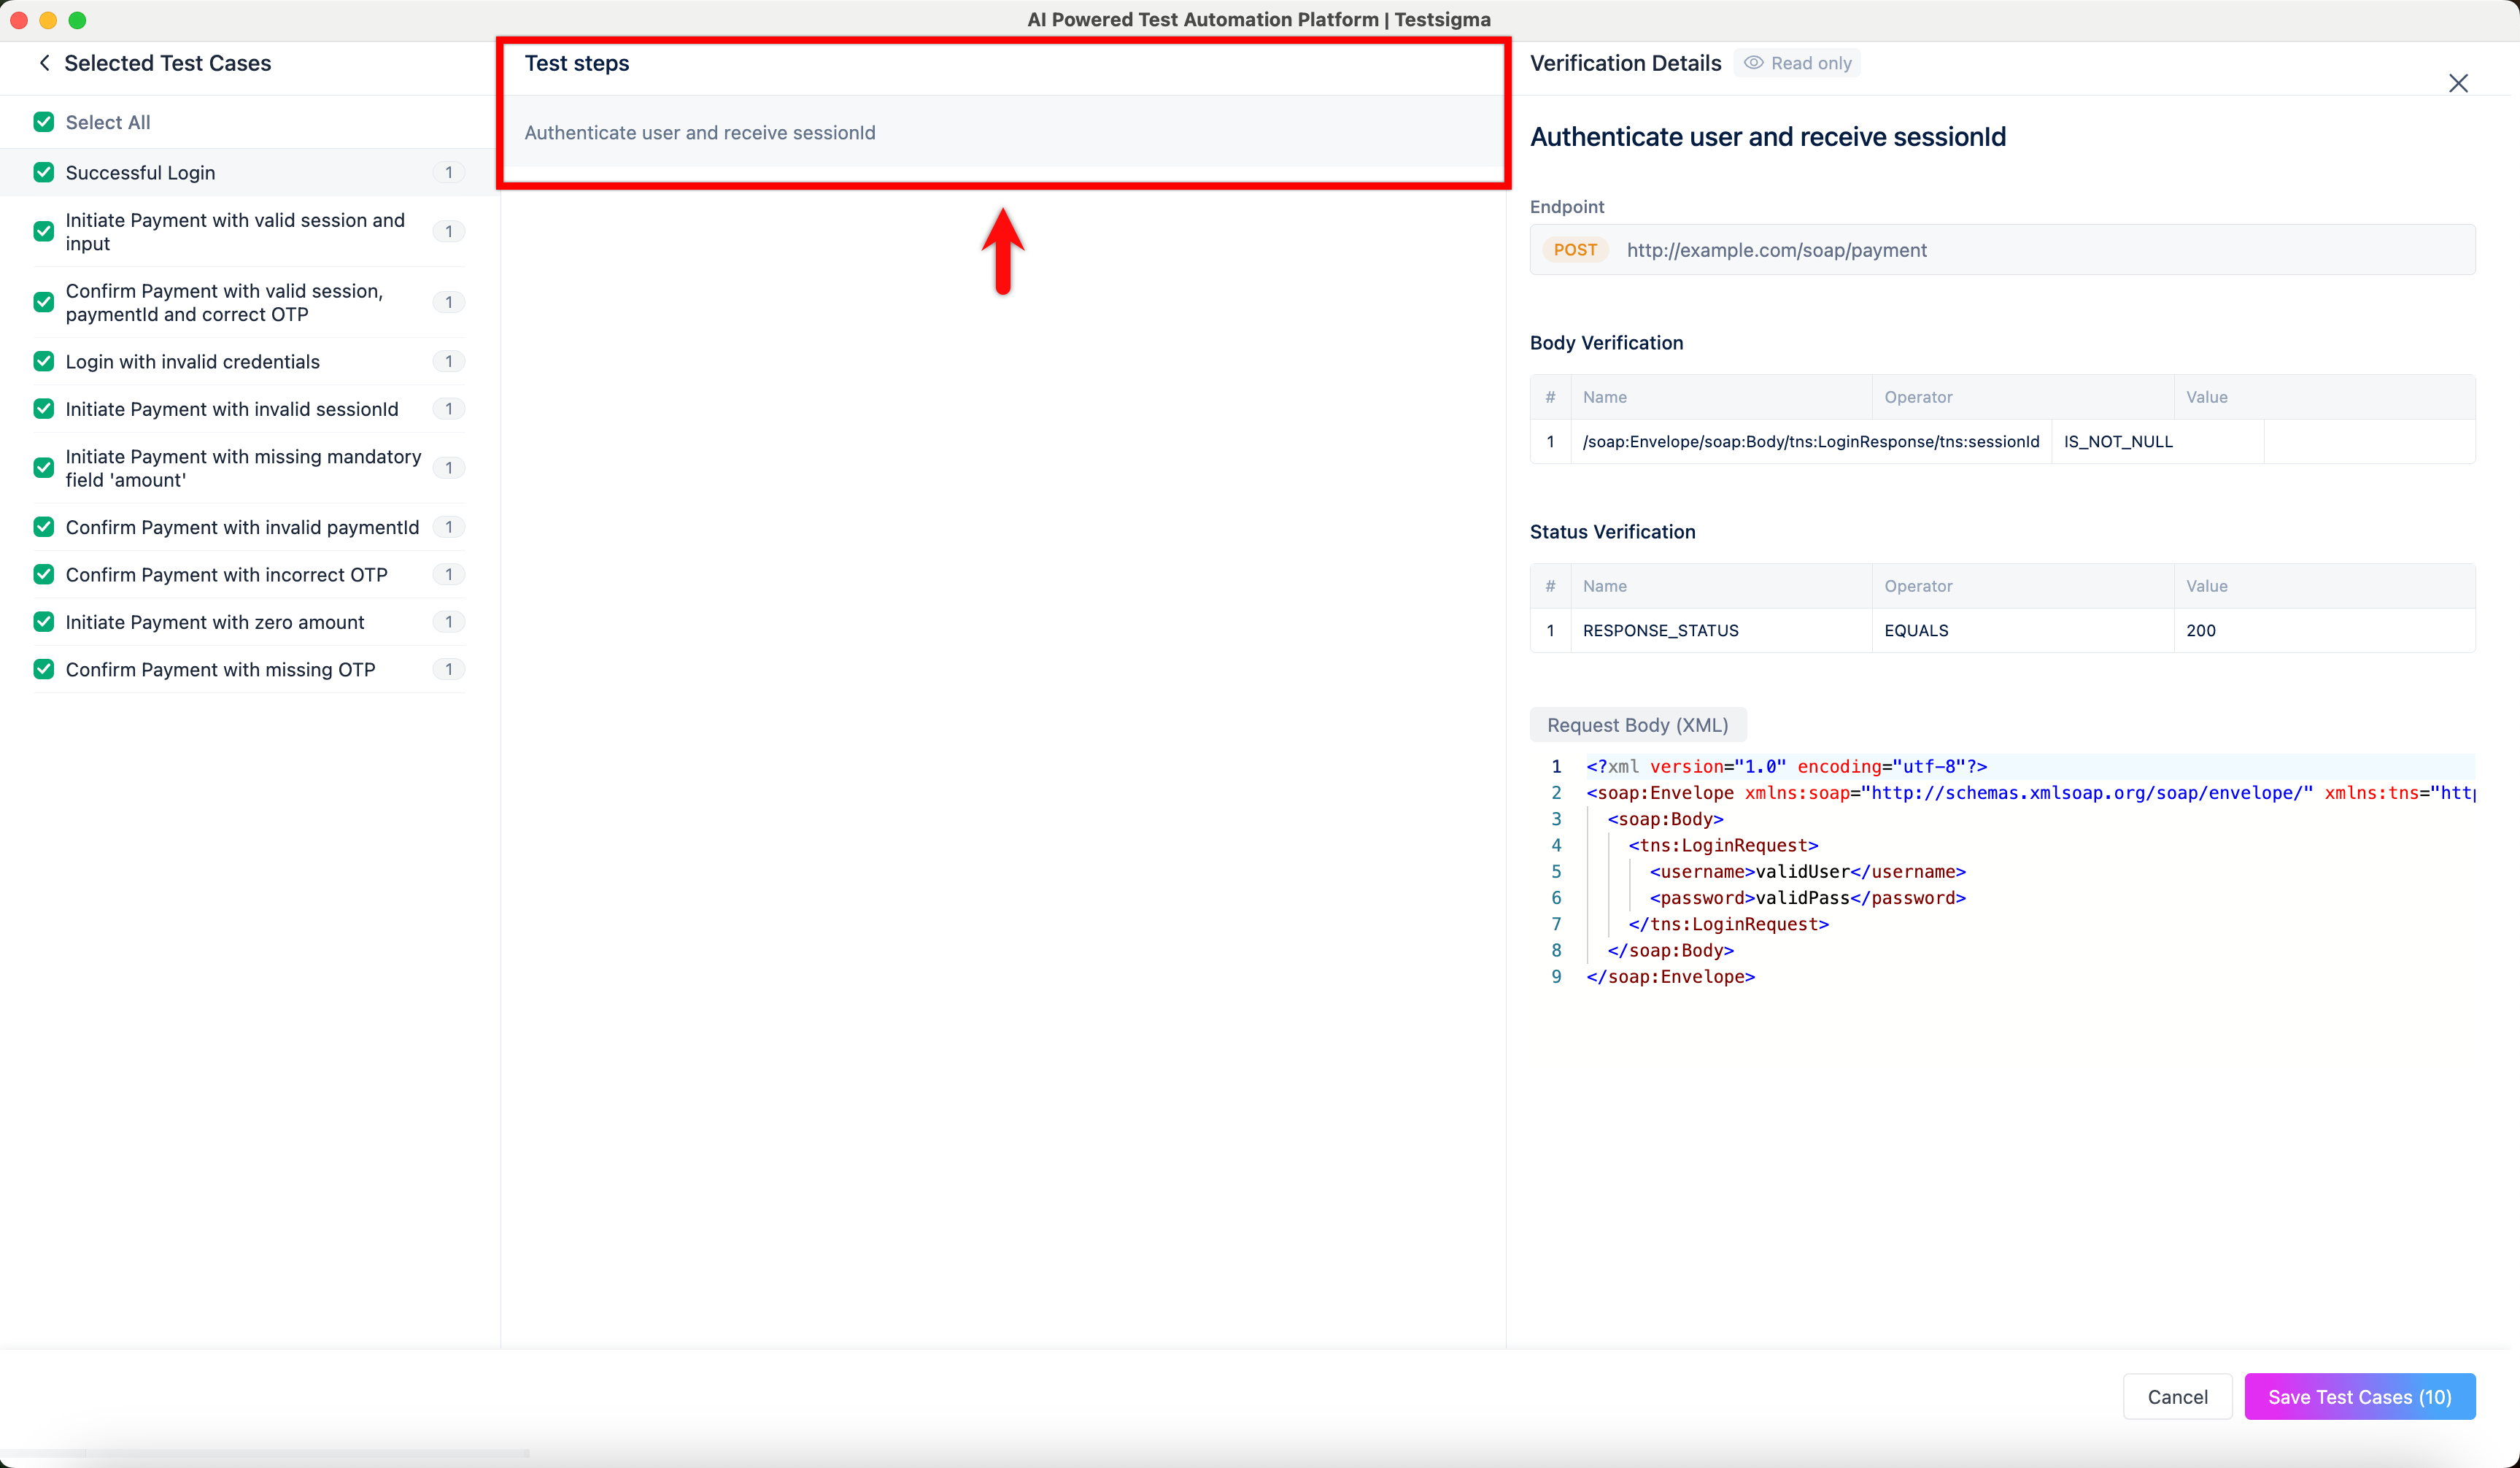Click the horizontal scrollbar at the bottom left
Image resolution: width=2520 pixels, height=1468 pixels.
[x=265, y=1453]
